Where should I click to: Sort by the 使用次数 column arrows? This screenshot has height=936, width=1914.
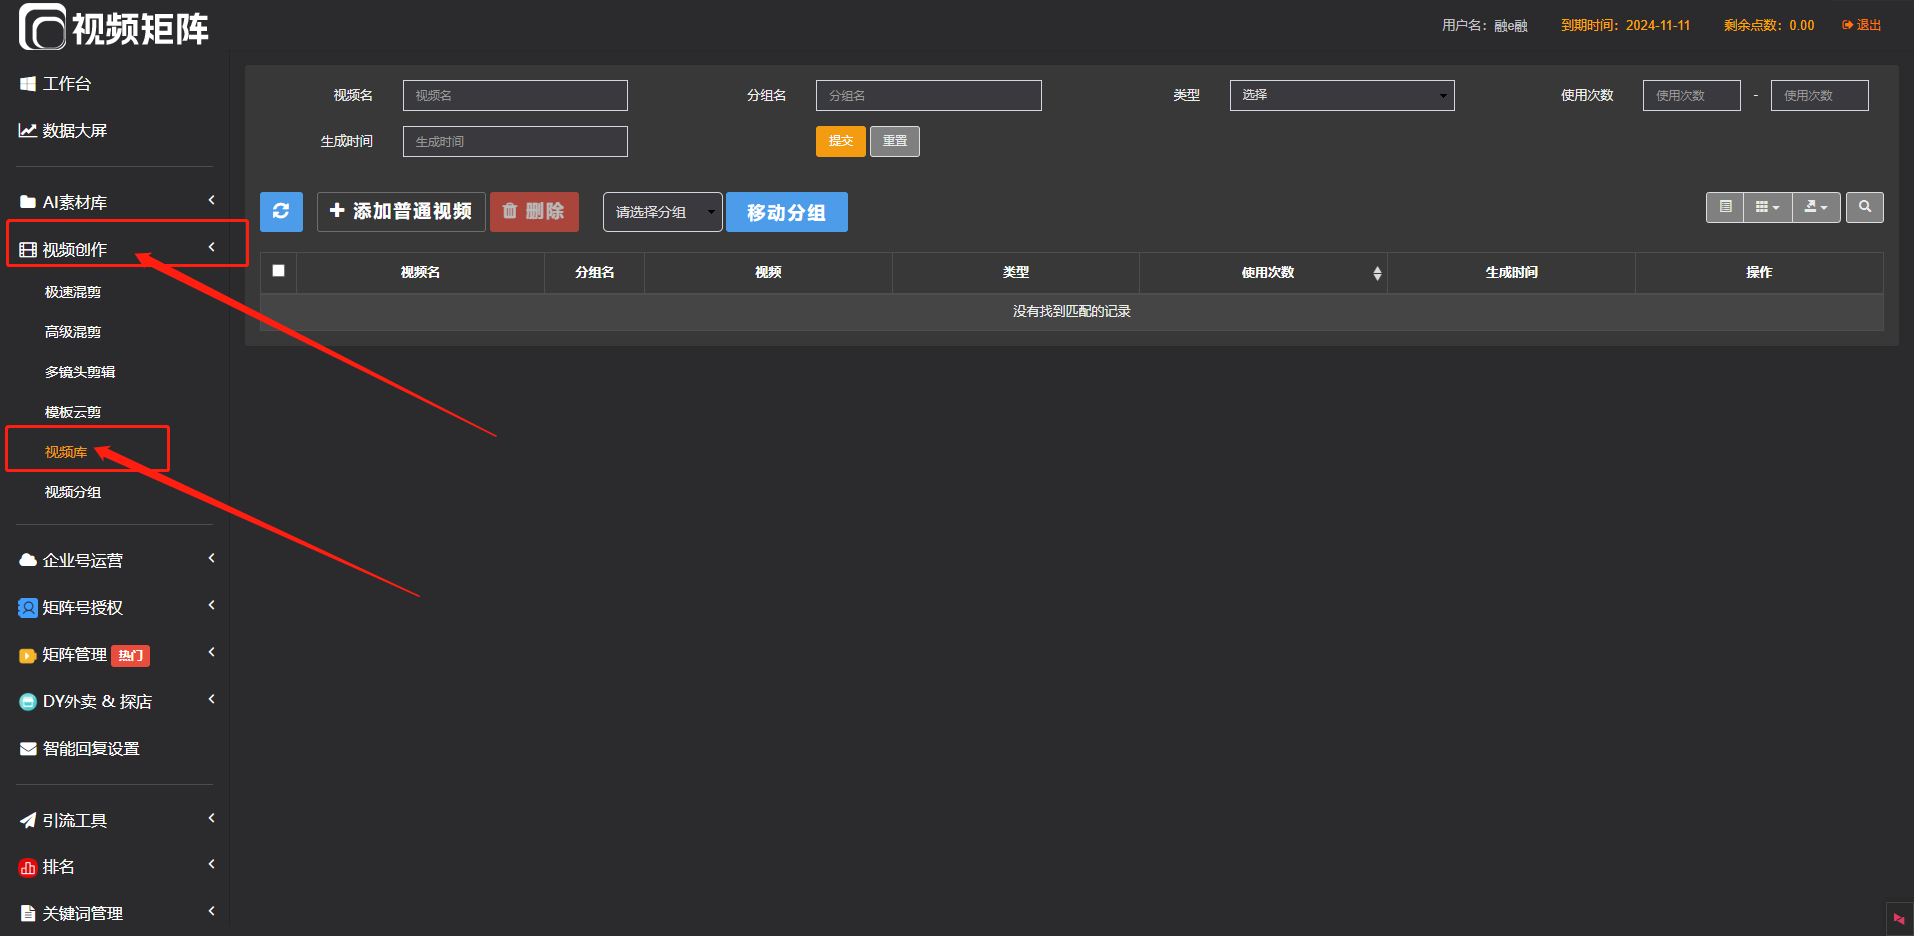1377,273
